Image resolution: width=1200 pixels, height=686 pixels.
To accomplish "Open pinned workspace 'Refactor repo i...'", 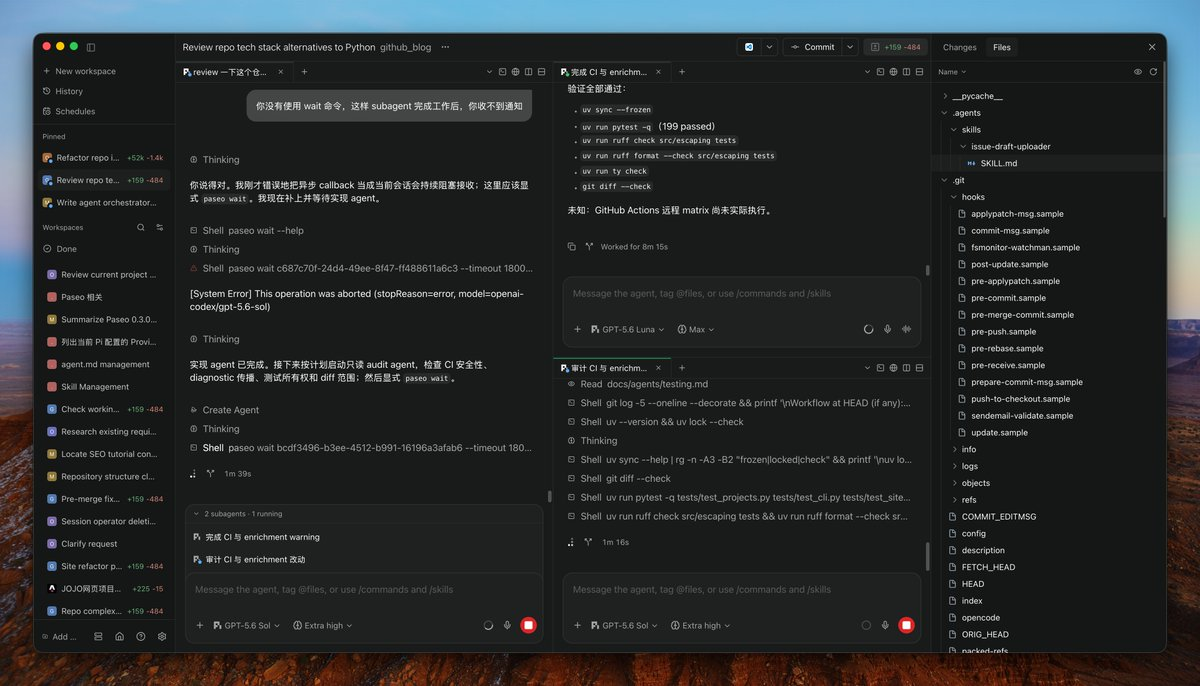I will click(104, 158).
